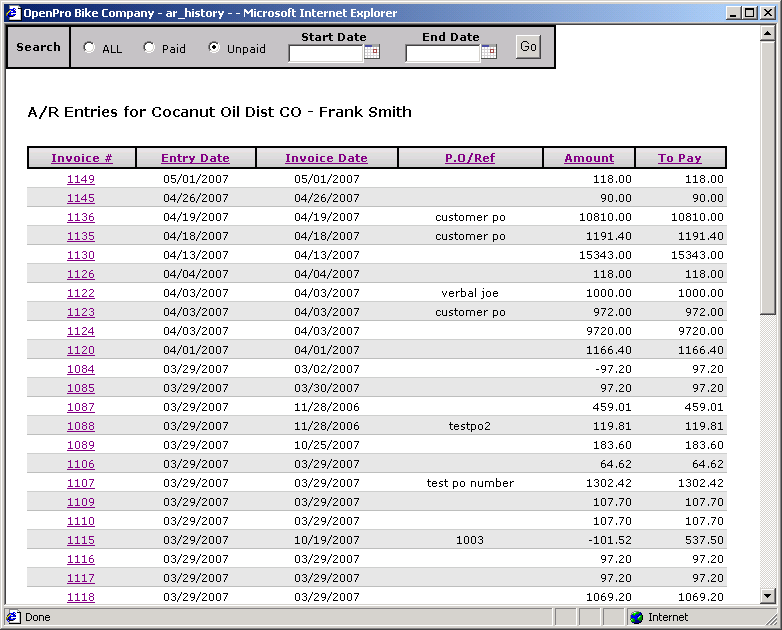Screen dimensions: 782x630
Task: Click the Internet Explorer title bar icon
Action: pos(13,13)
